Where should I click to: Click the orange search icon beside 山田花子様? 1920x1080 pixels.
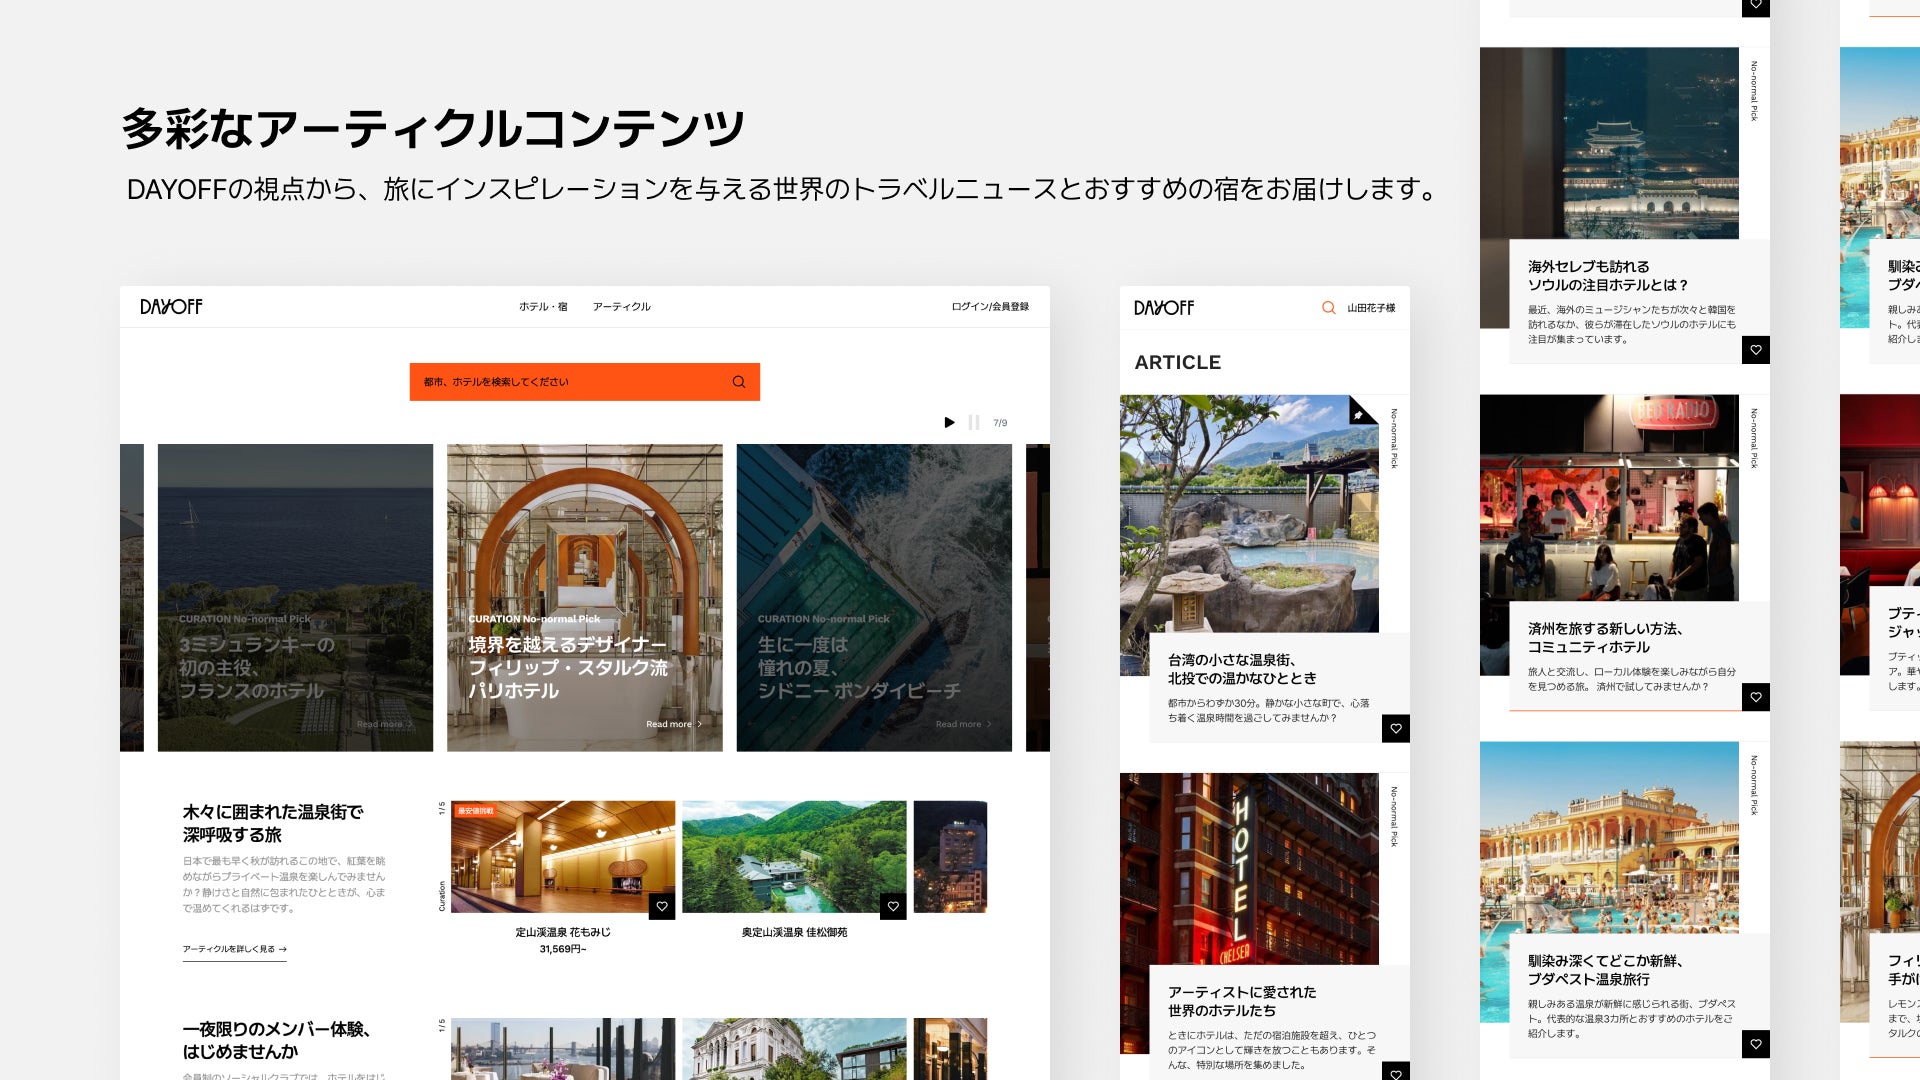coord(1328,308)
